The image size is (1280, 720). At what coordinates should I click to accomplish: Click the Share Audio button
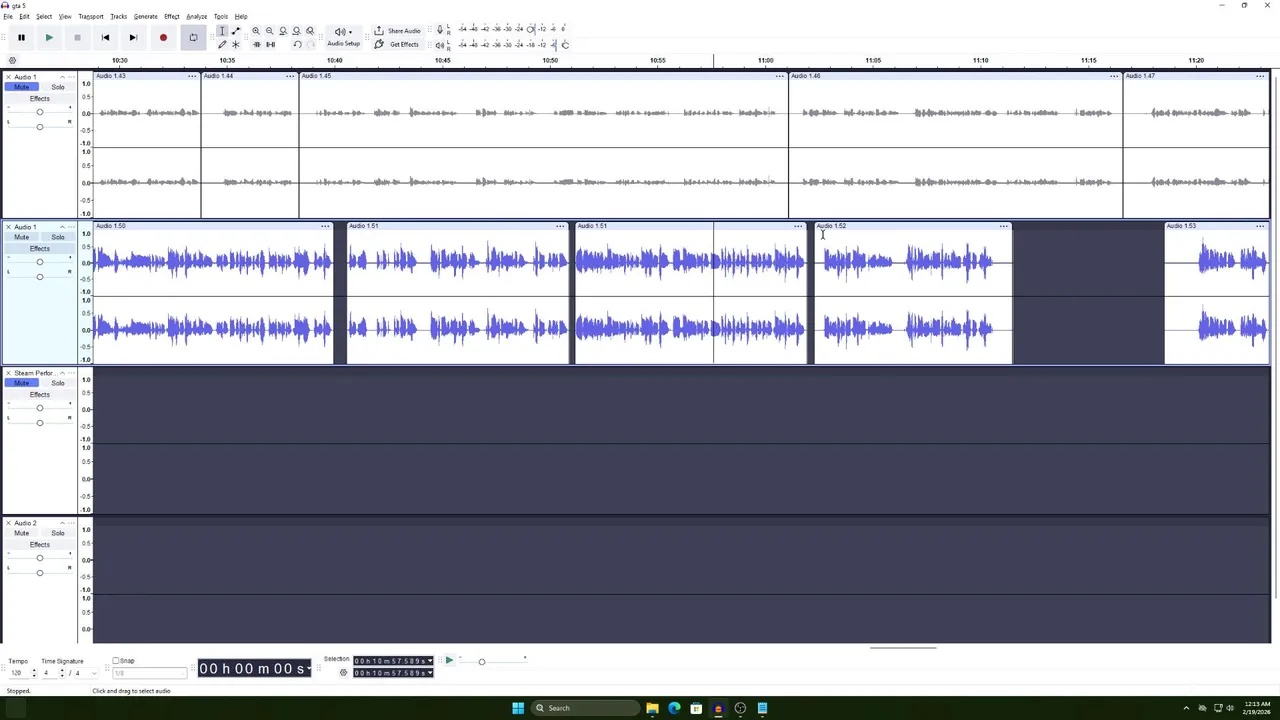point(398,31)
